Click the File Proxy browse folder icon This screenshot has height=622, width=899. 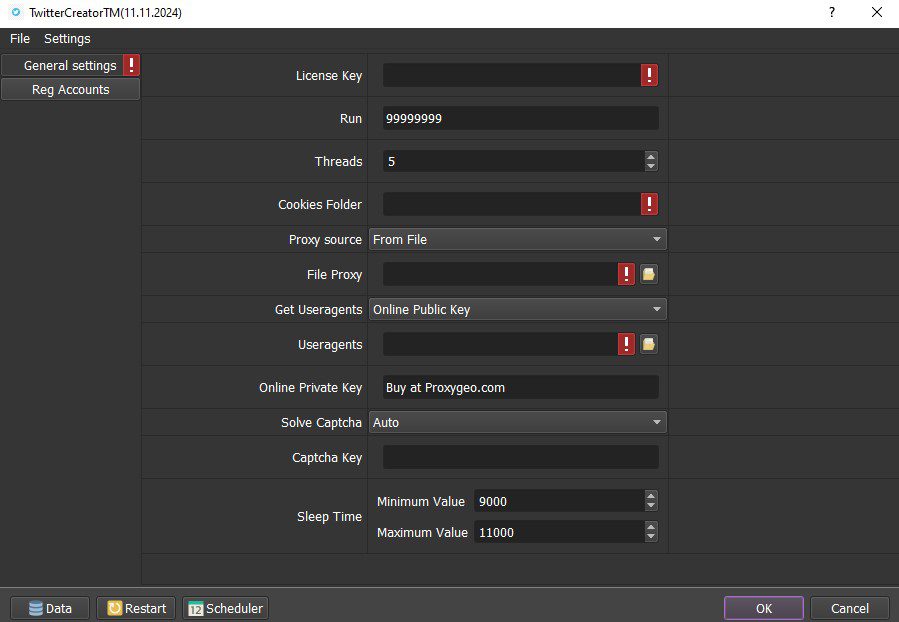click(x=649, y=274)
